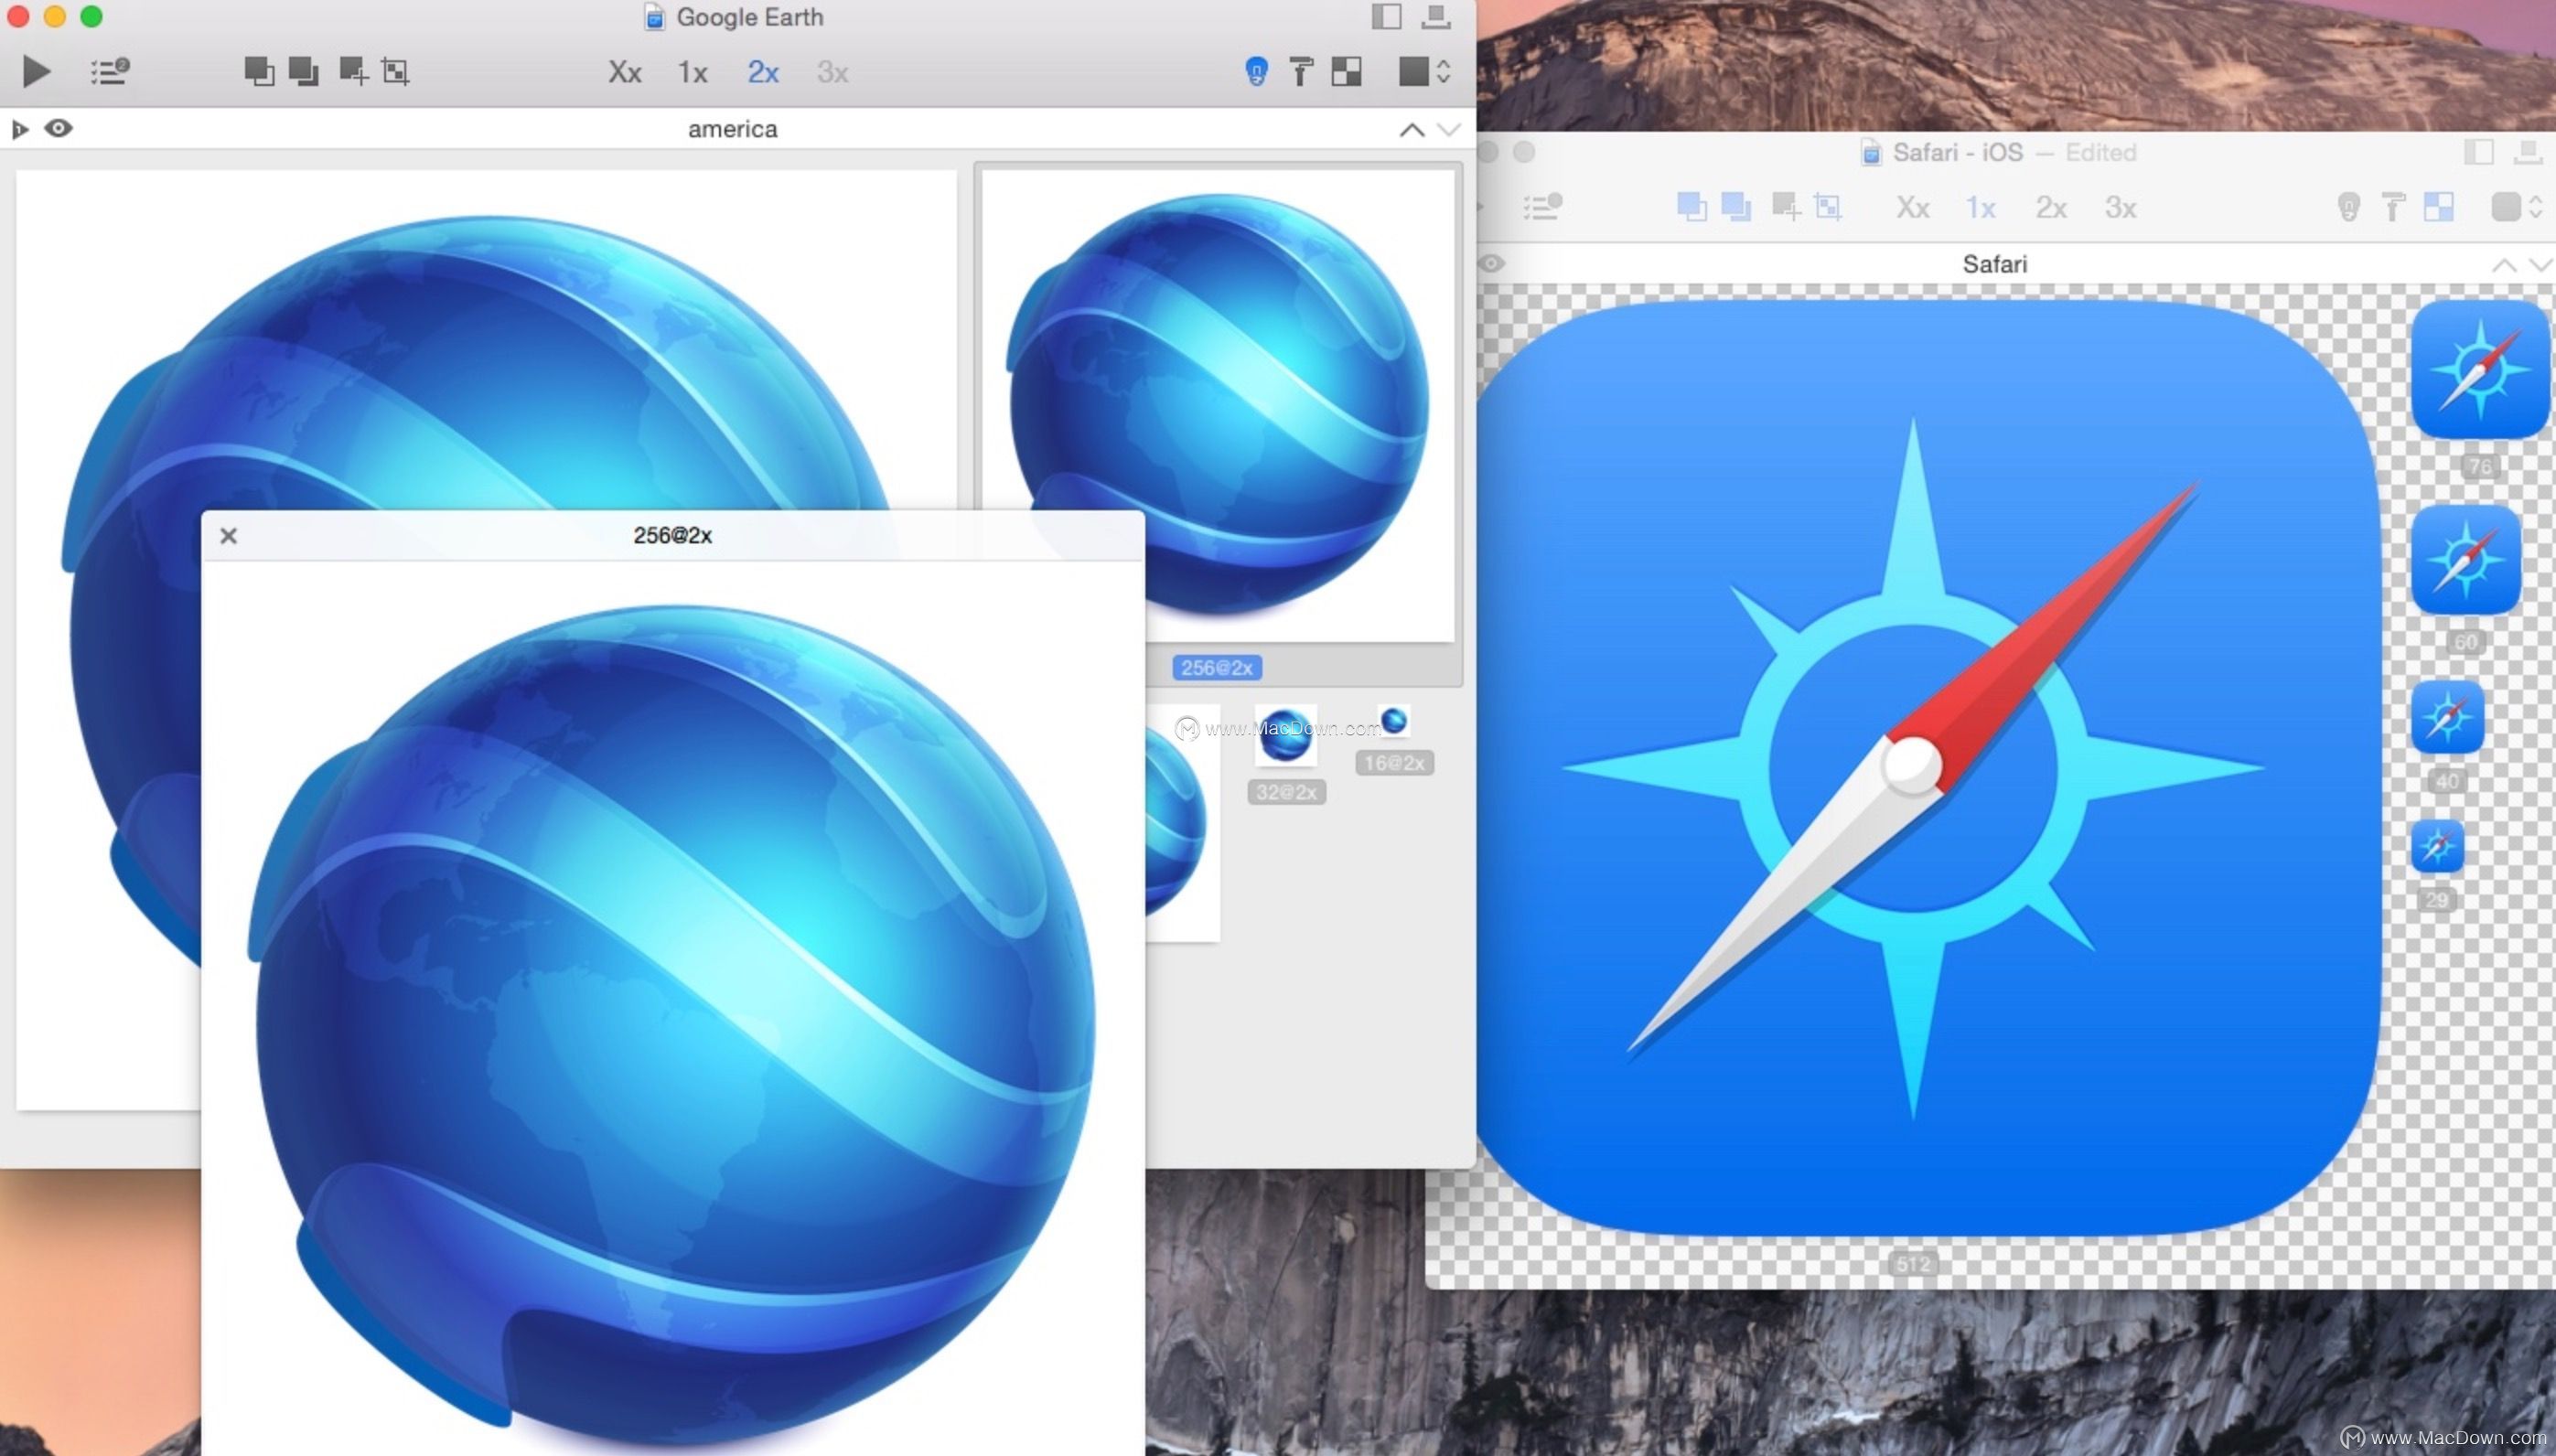Image resolution: width=2556 pixels, height=1456 pixels.
Task: Toggle the sidebar panel icon in Google Earth title bar
Action: click(1386, 16)
